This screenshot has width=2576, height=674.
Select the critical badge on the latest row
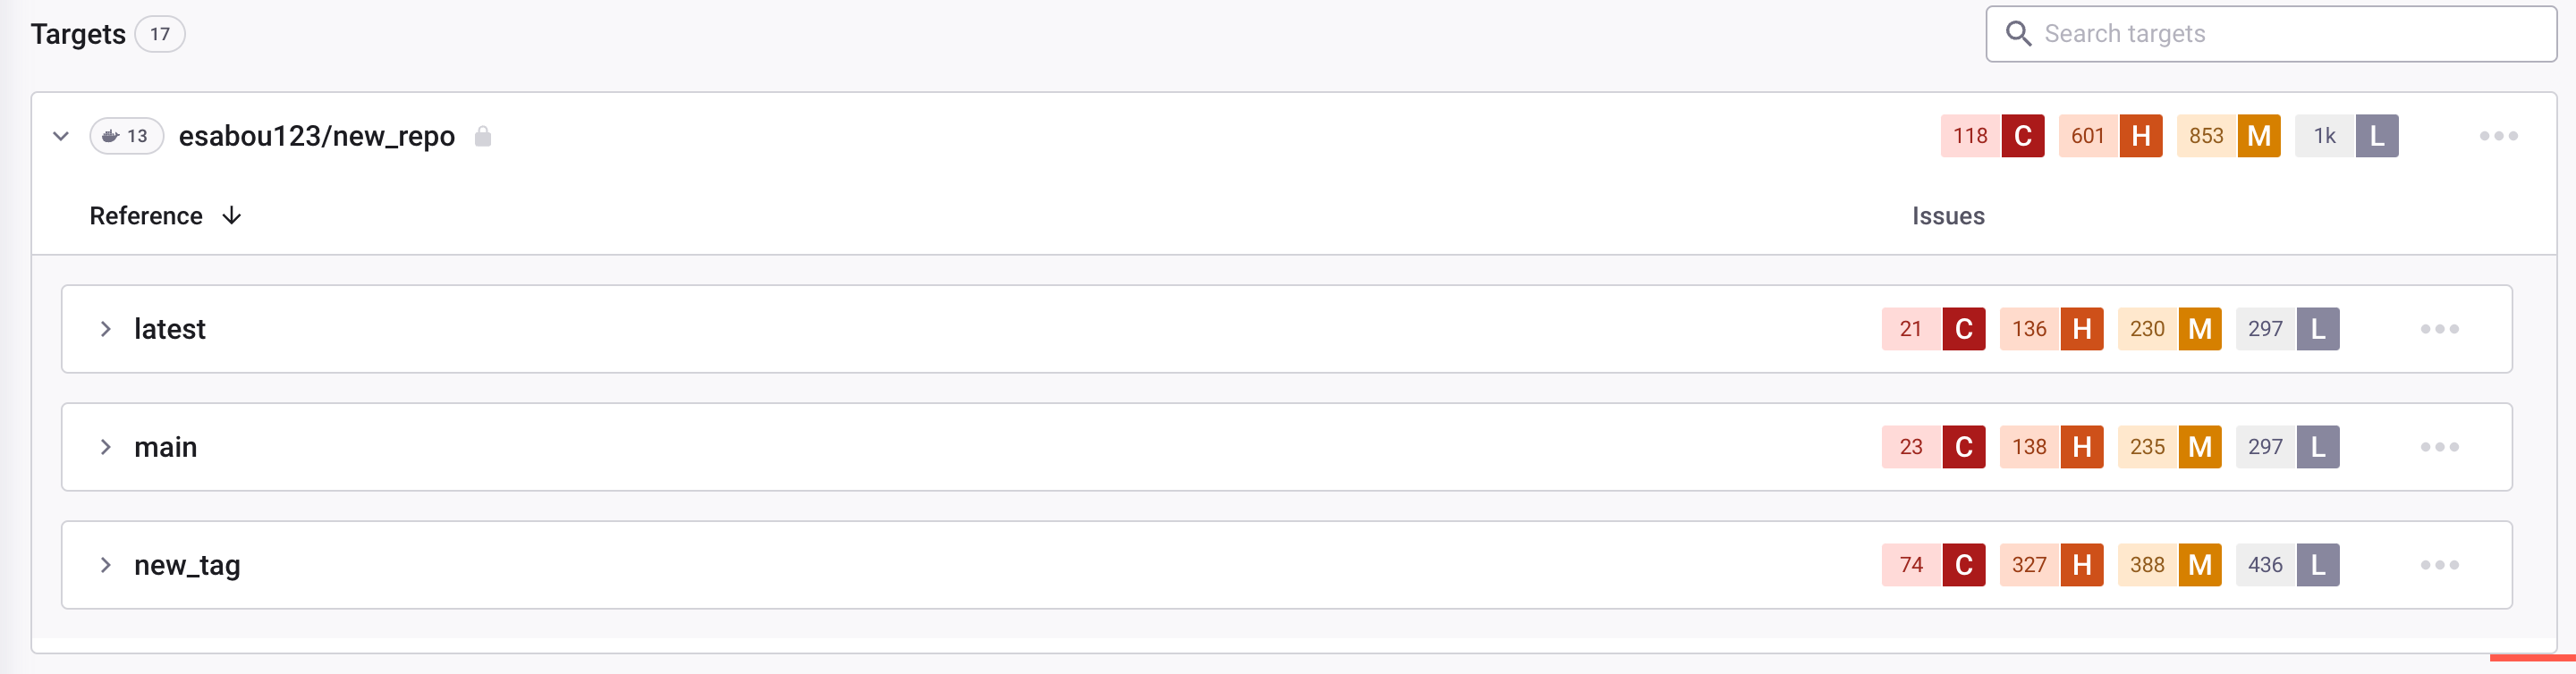coord(1933,328)
